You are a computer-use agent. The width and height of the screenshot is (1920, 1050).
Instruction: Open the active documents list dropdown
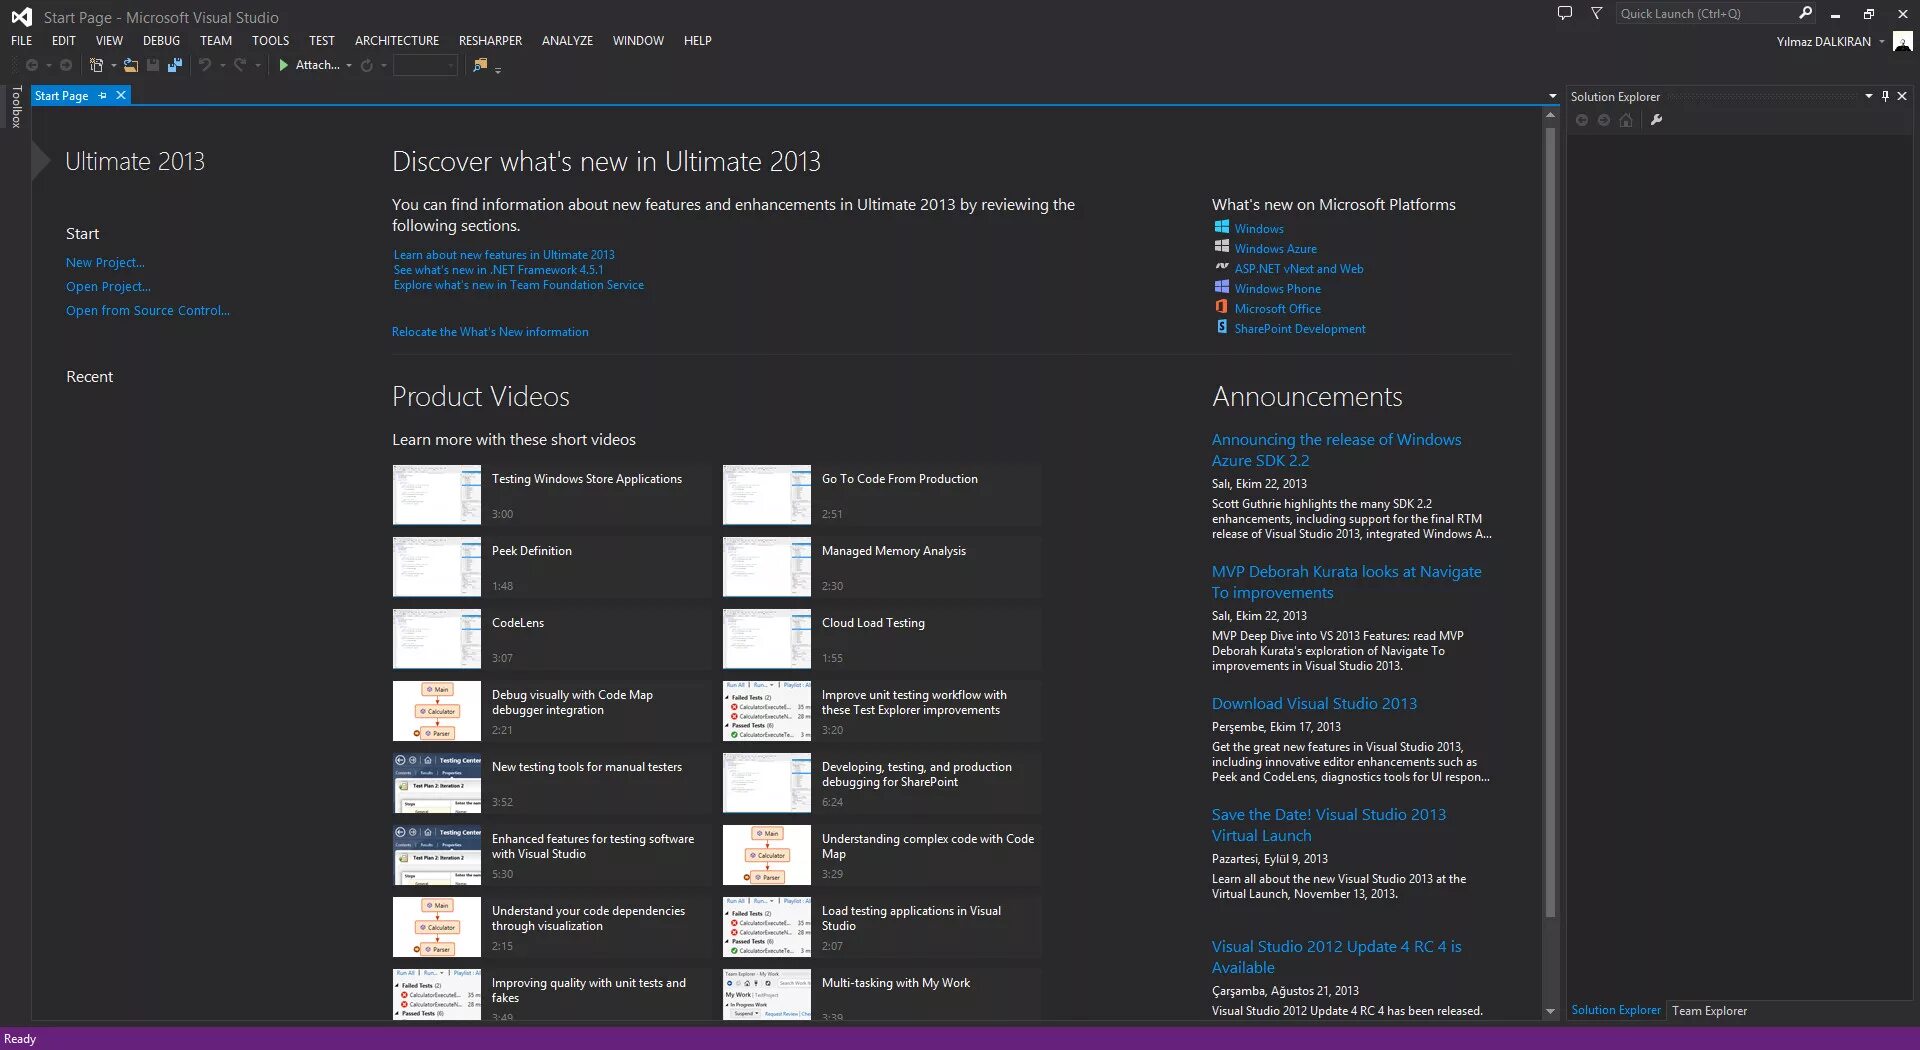(x=1552, y=96)
